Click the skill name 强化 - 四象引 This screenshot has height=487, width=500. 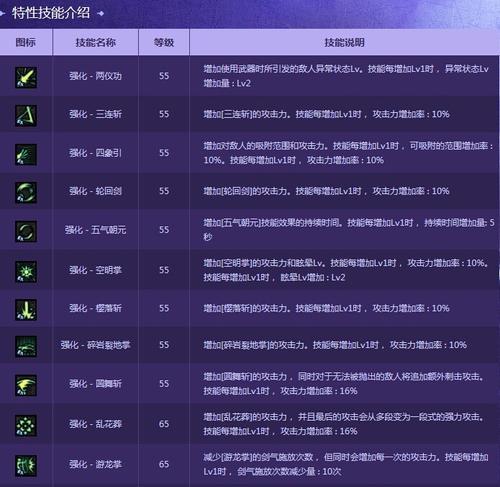tap(95, 153)
